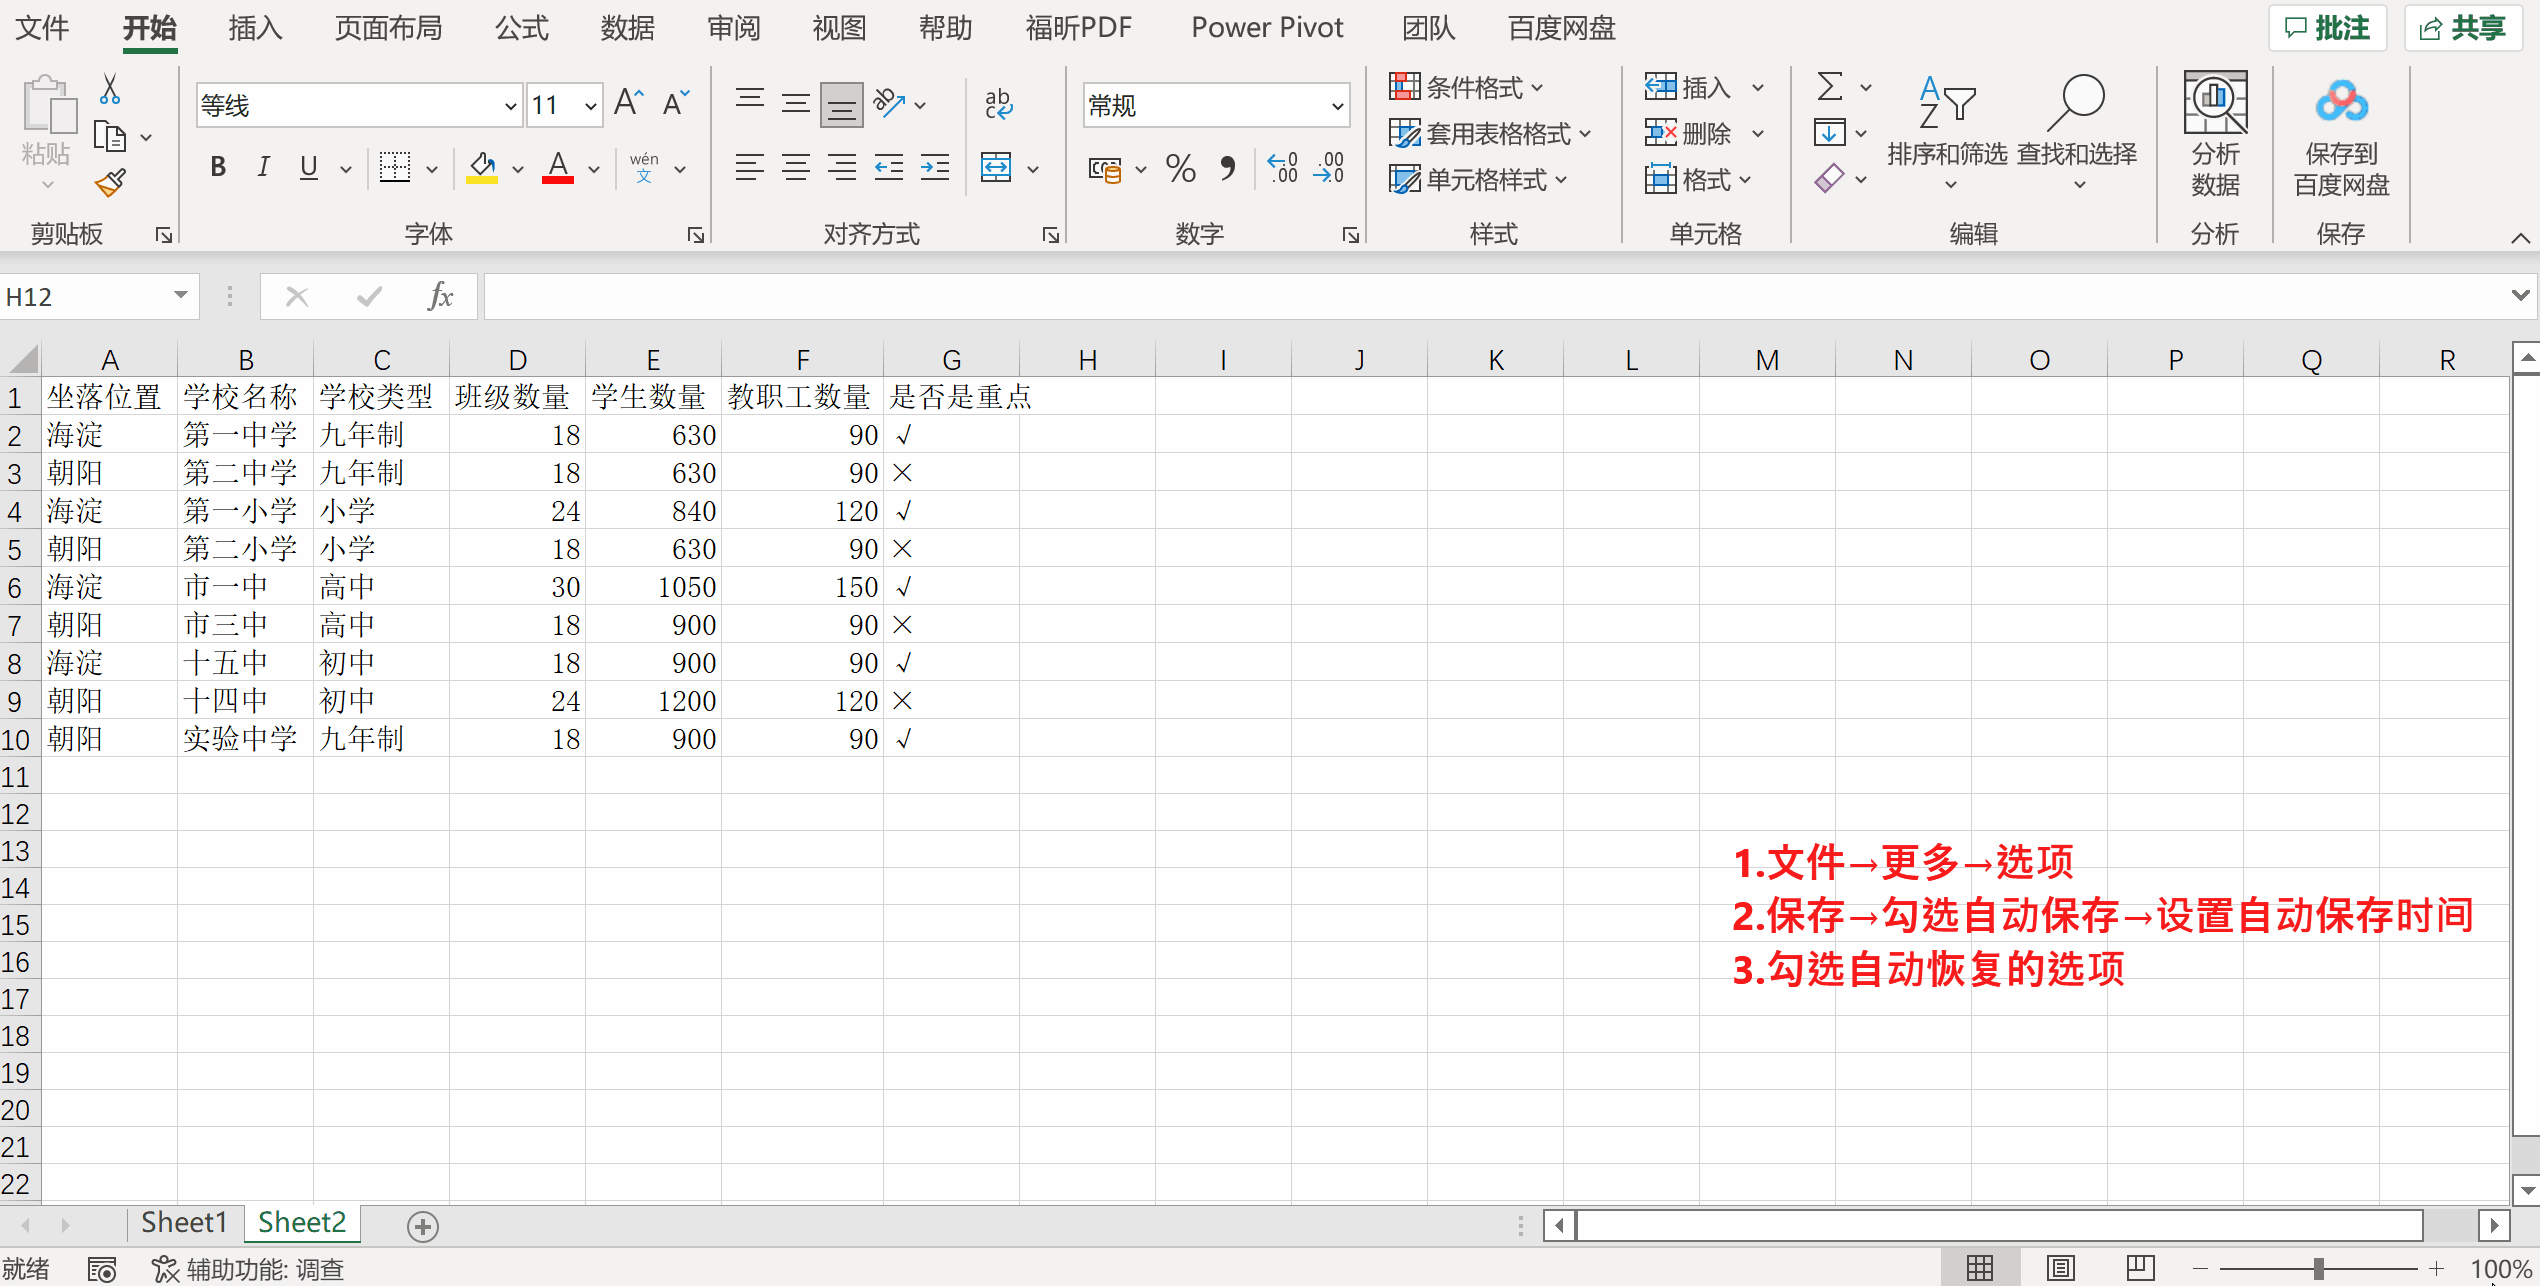Click the AutoSum sigma icon

pyautogui.click(x=1829, y=87)
